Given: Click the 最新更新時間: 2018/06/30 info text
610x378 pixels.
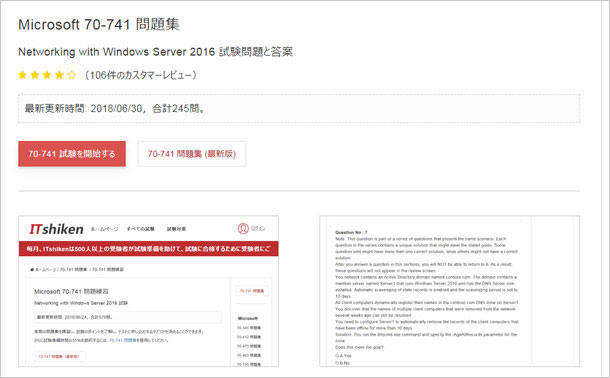Looking at the screenshot, I should tap(115, 108).
